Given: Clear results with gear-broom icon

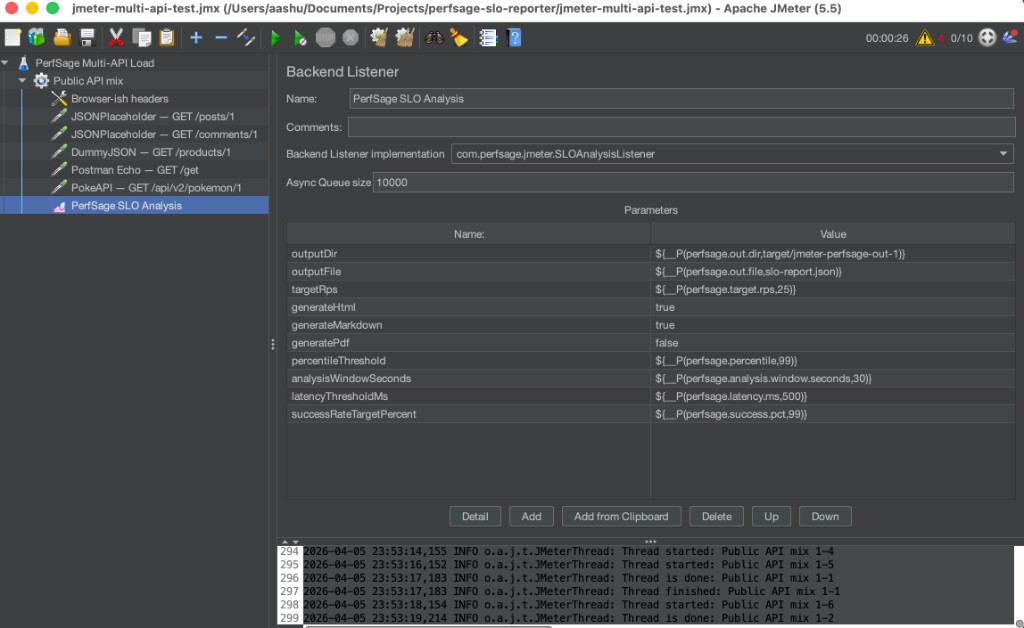Looking at the screenshot, I should tap(379, 38).
